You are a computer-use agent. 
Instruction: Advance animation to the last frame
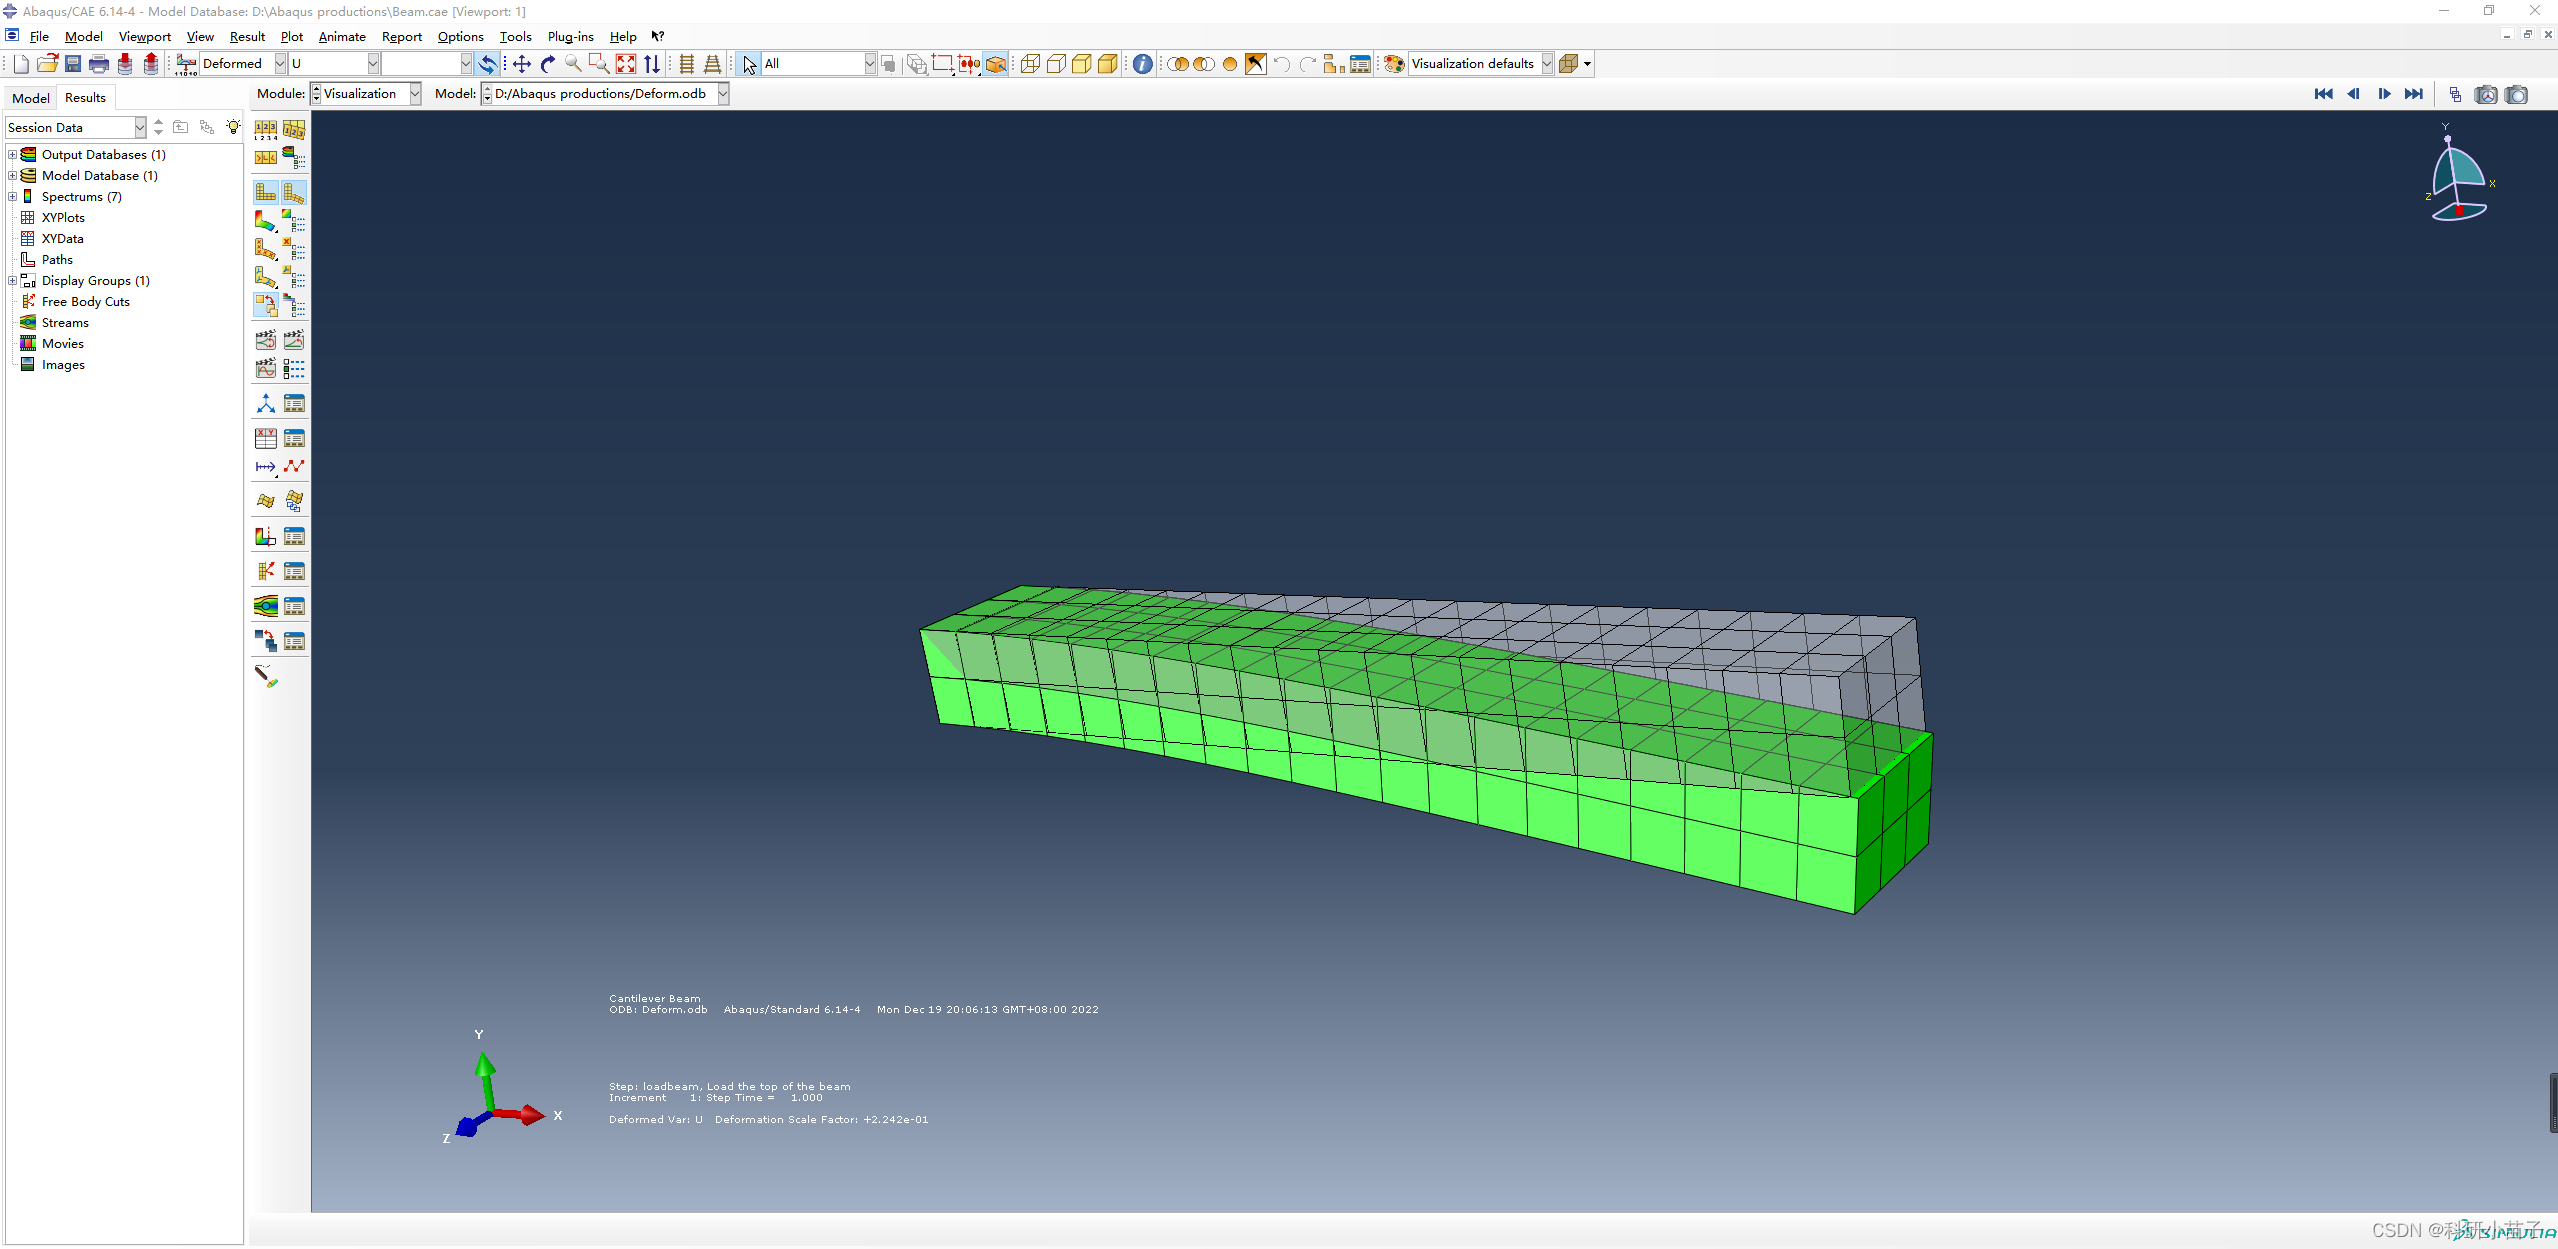(2415, 95)
